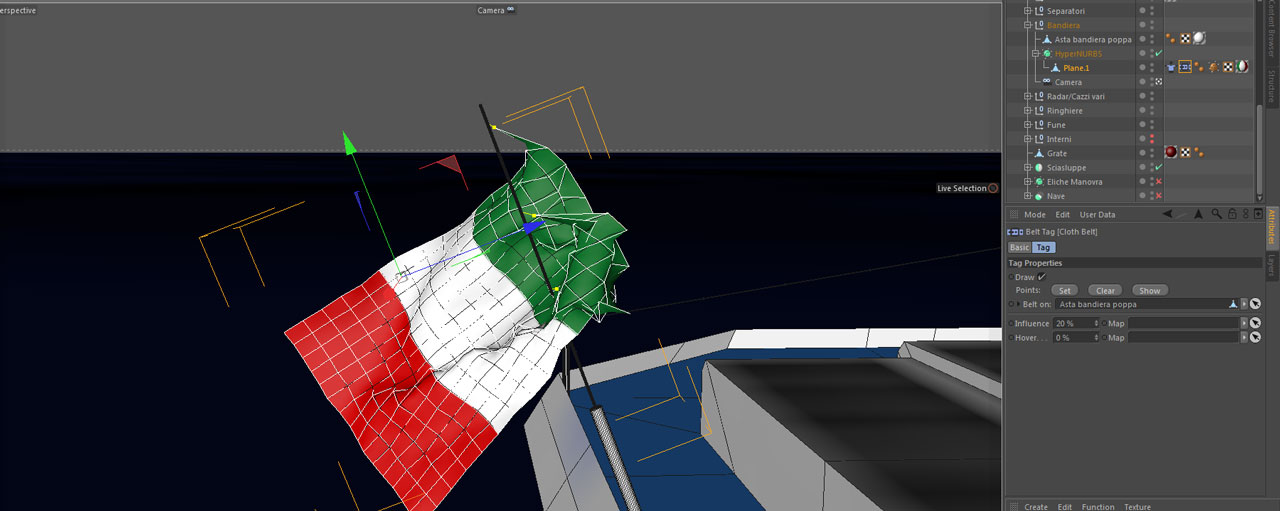Click the bottom material manager grip icon
The height and width of the screenshot is (511, 1280).
tap(1014, 507)
